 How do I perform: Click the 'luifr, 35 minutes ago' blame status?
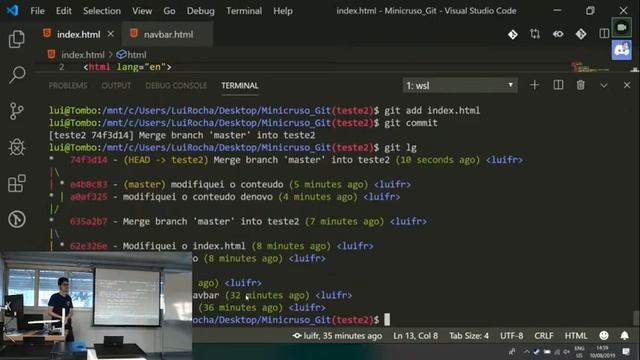338,336
